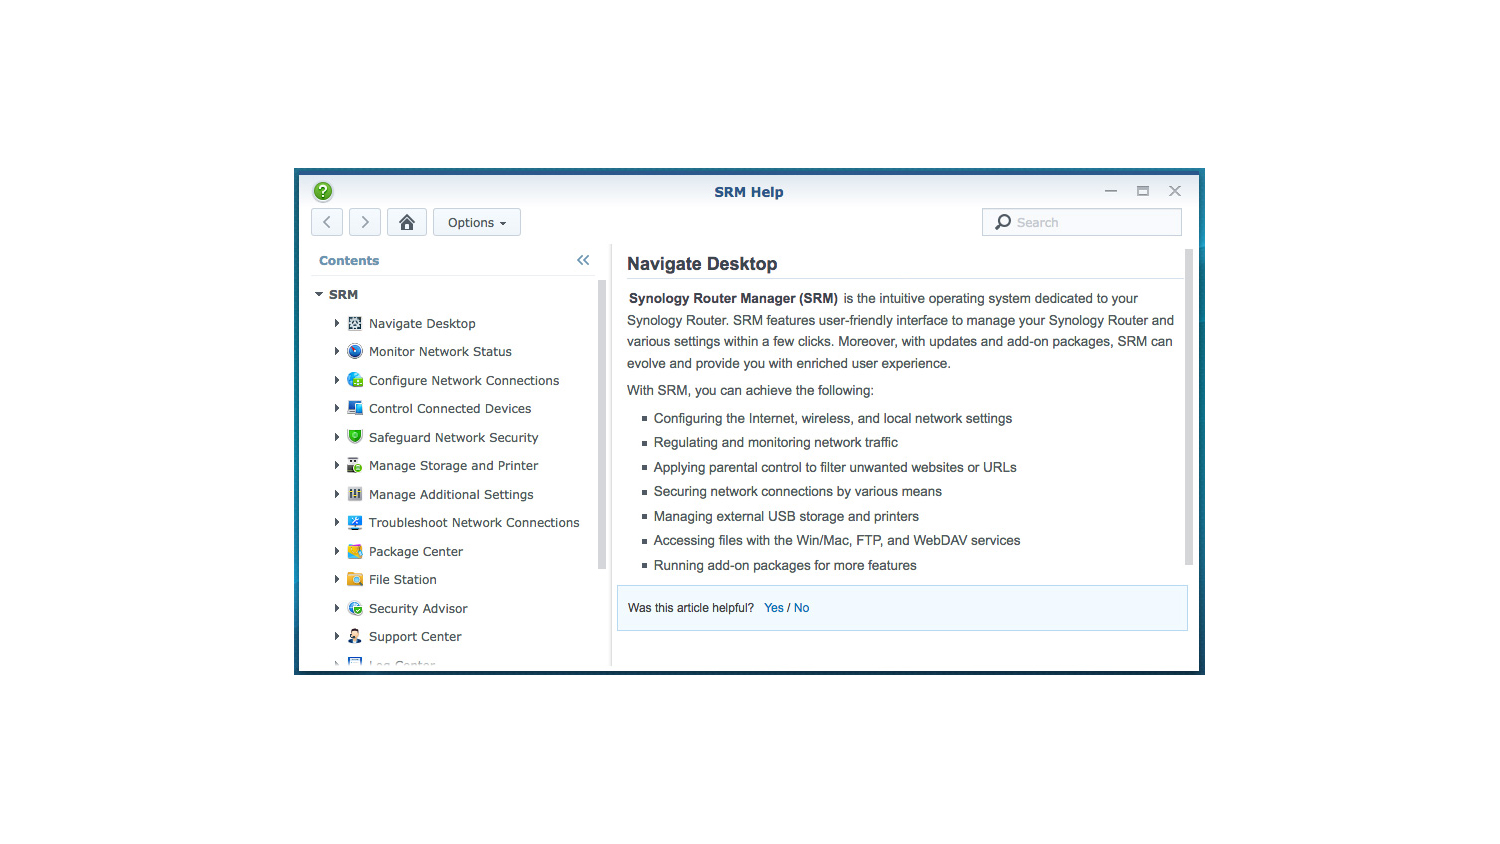Select the Navigate Desktop topic label

422,323
